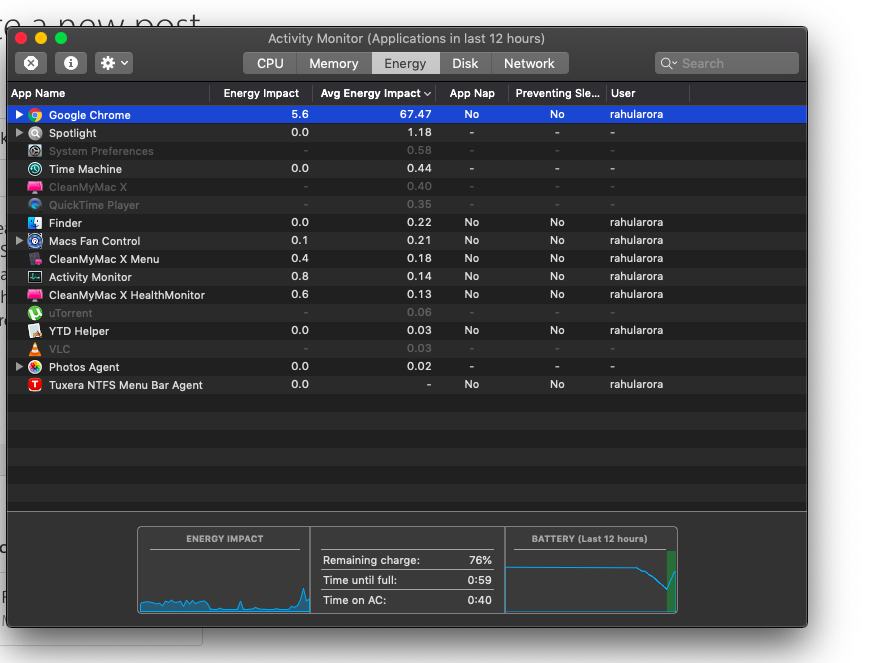Screen dimensions: 876x663
Task: Open the Disk tab
Action: click(465, 63)
